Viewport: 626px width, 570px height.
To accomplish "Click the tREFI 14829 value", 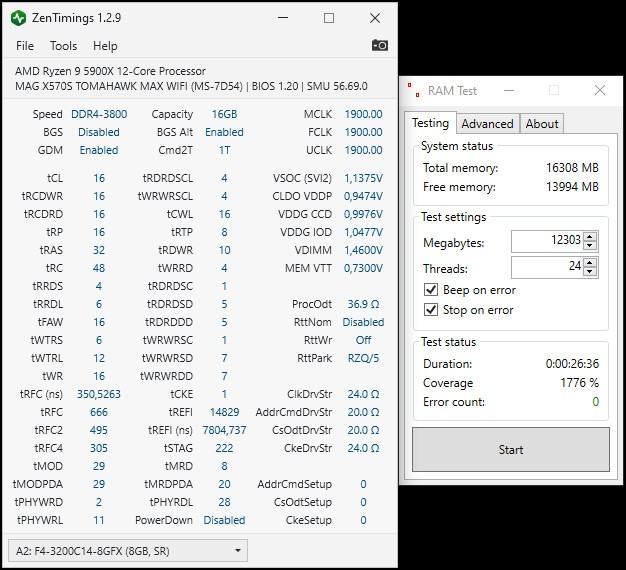I will pyautogui.click(x=224, y=412).
